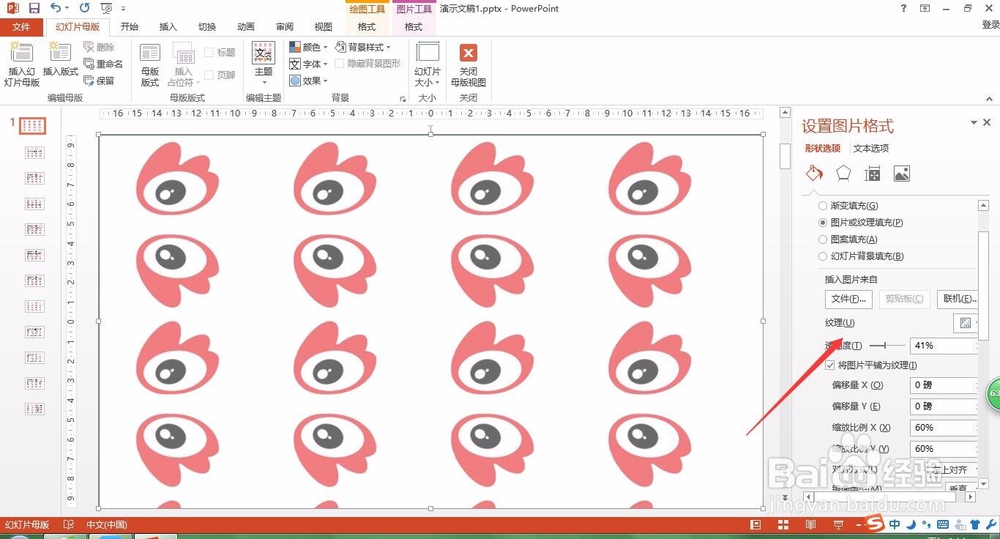Edit the Offset X (偏移量 X) field
Screen dimensions: 1000x539
[942, 385]
